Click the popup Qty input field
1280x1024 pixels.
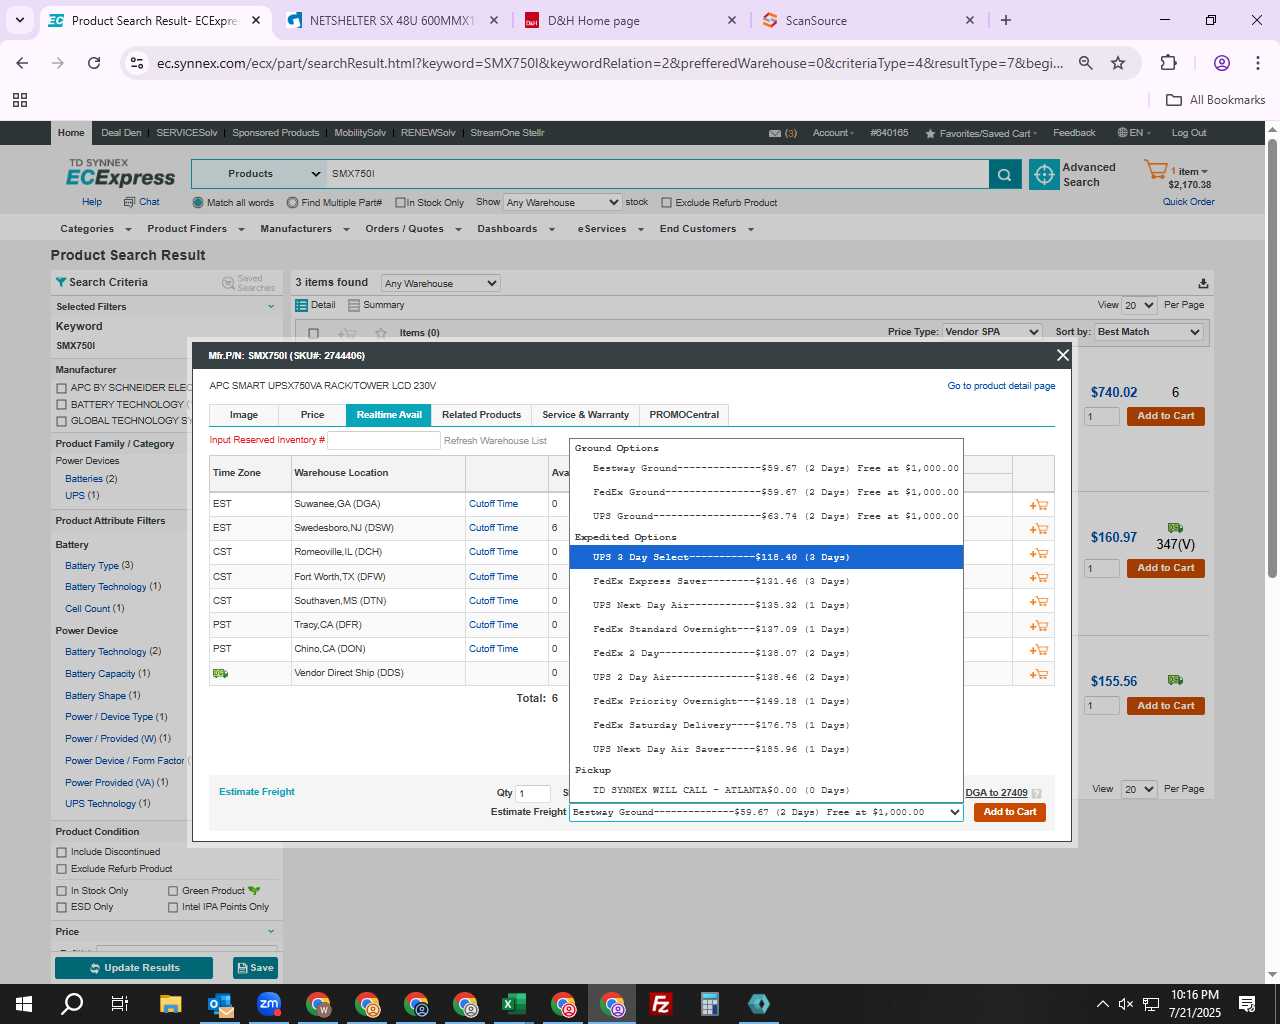tap(533, 793)
